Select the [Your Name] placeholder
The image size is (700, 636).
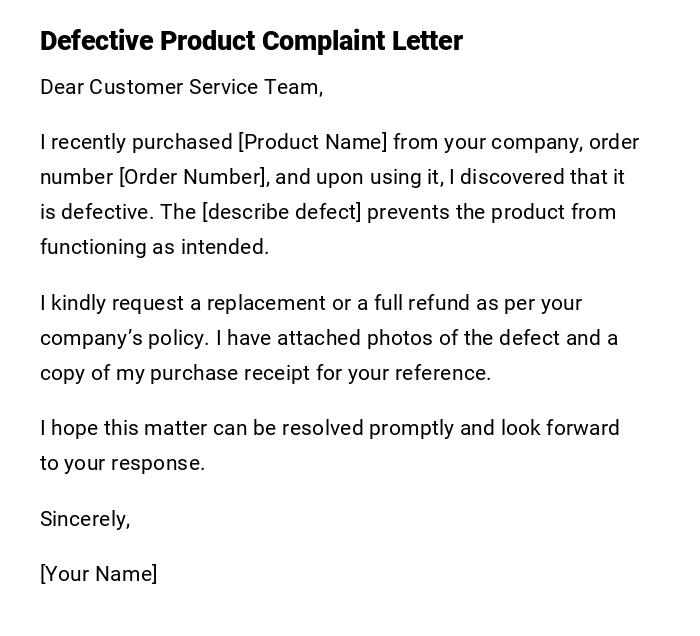coord(98,574)
